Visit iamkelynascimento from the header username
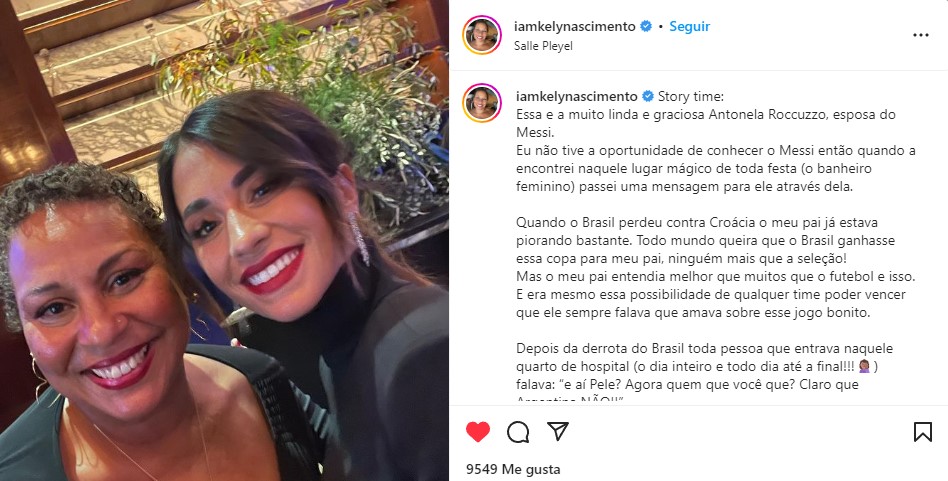 coord(574,26)
